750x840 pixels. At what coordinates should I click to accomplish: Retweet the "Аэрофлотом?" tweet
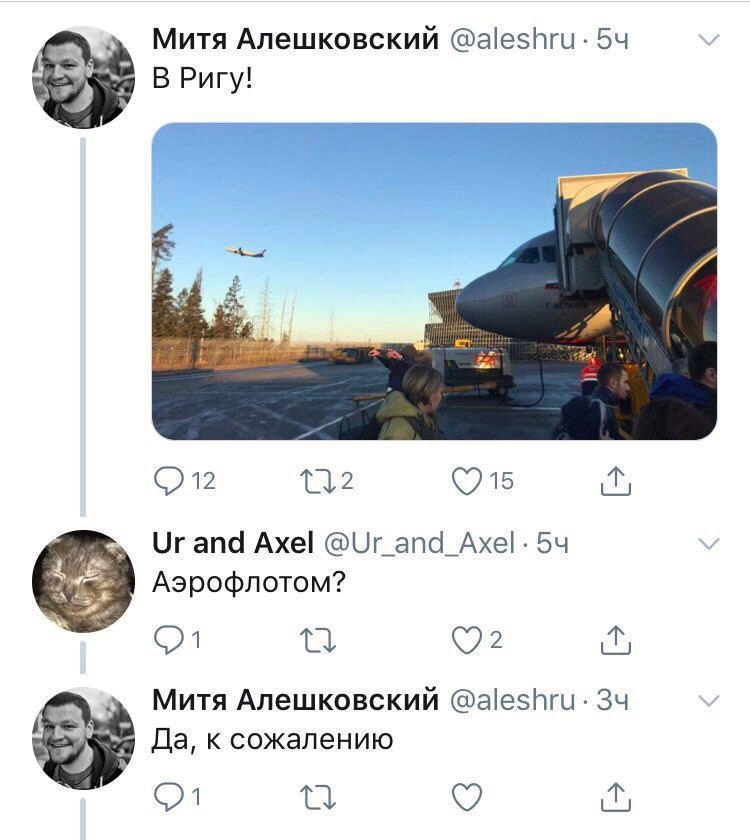318,640
